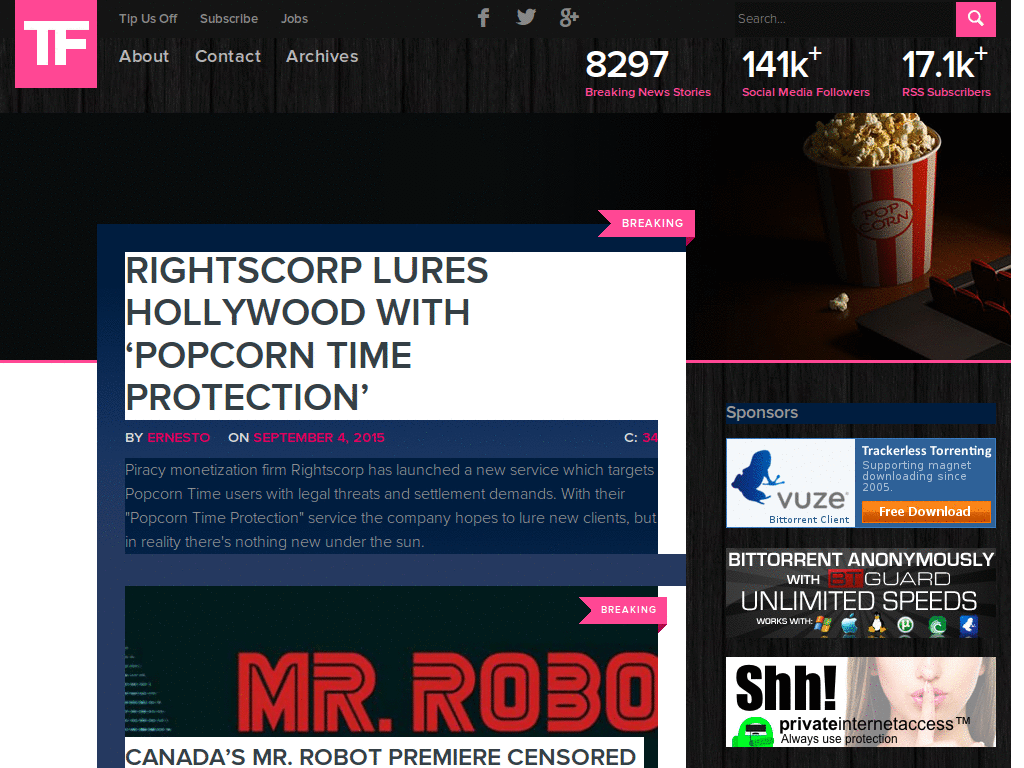Open the Tip Us Off link

148,19
